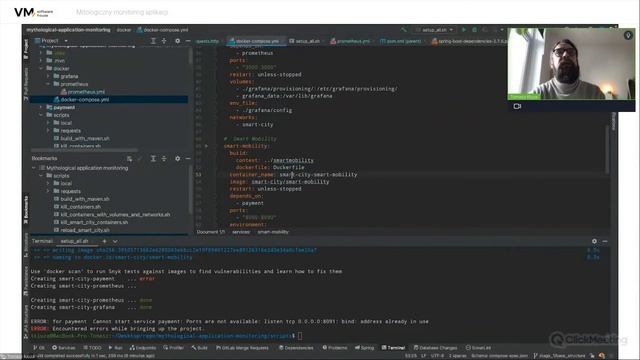The width and height of the screenshot is (640, 360).
Task: Open the Pull Requests vertical sidebar tab
Action: pos(26,84)
